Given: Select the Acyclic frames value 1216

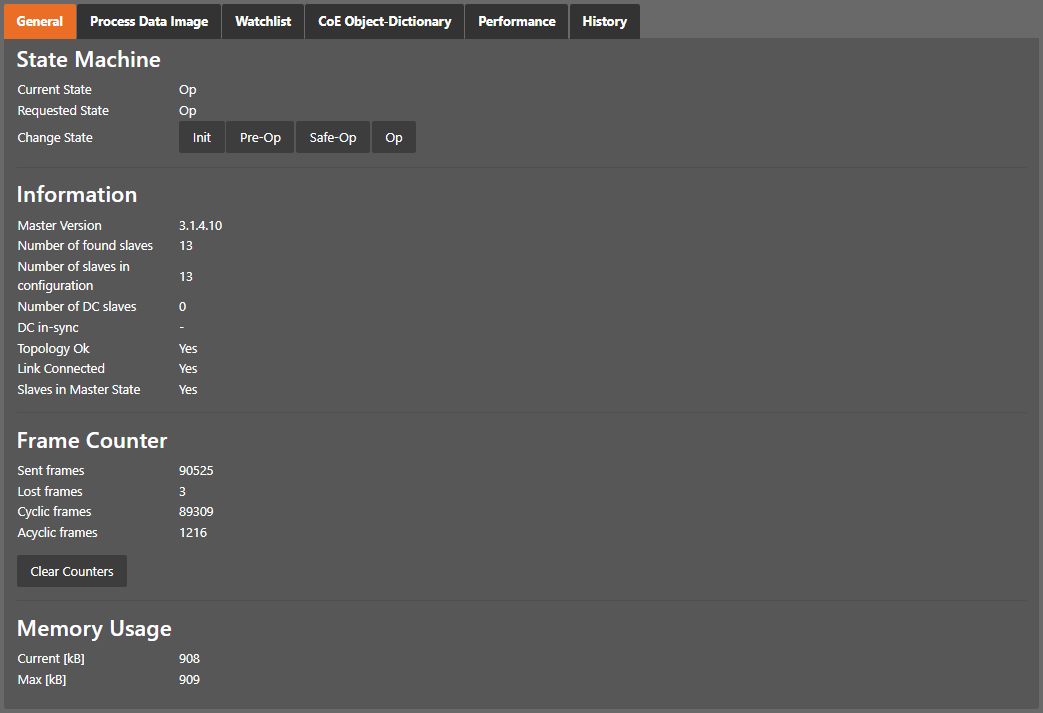Looking at the screenshot, I should click(x=193, y=533).
